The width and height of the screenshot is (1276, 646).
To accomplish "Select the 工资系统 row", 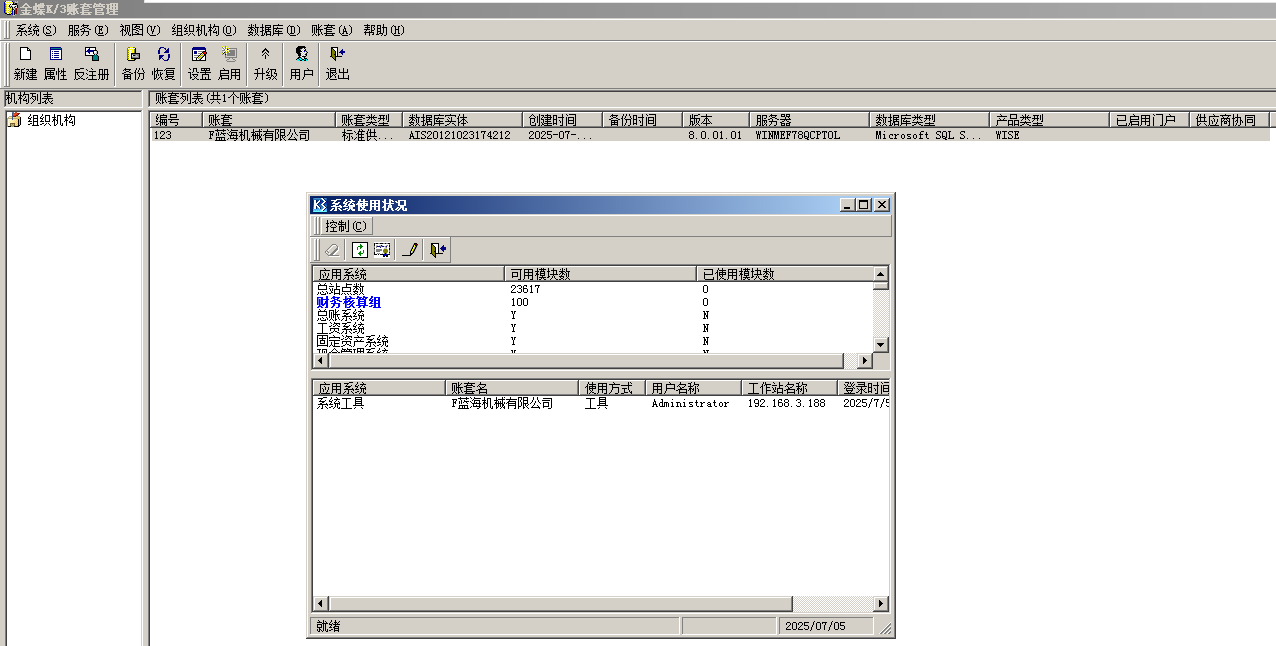I will (592, 328).
